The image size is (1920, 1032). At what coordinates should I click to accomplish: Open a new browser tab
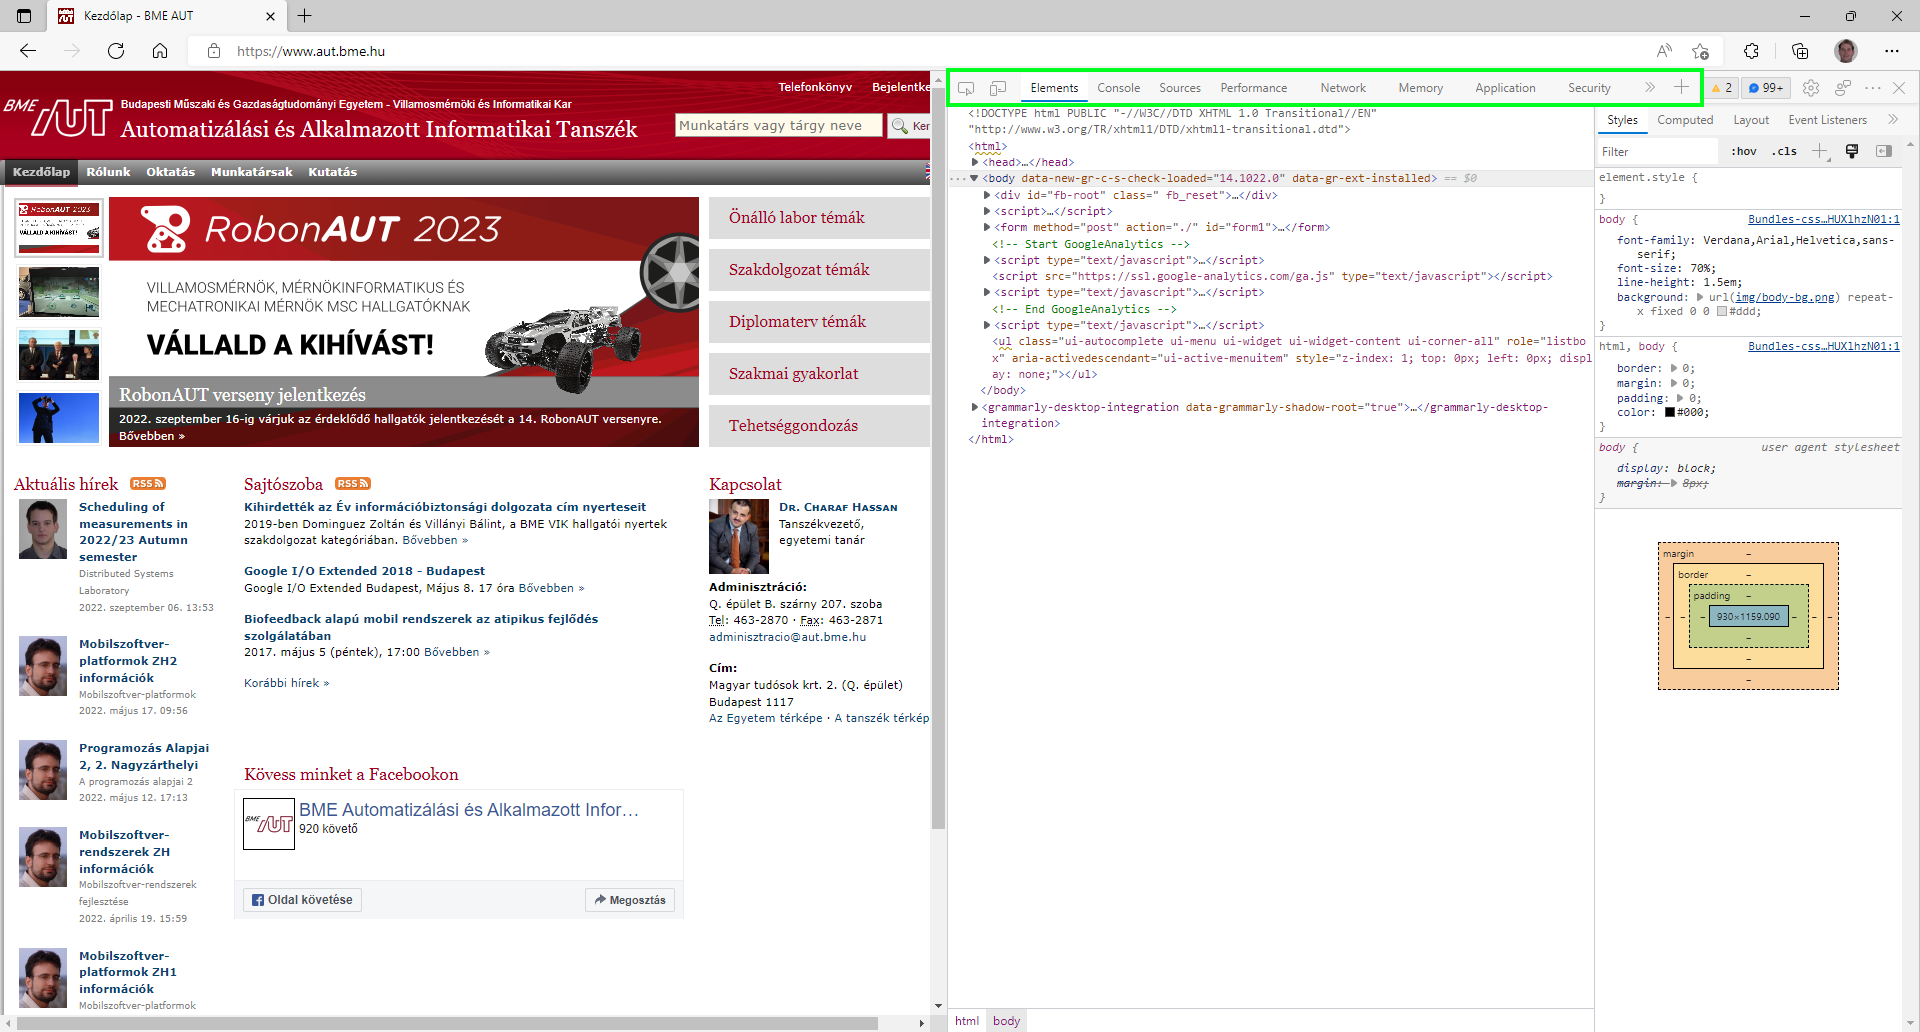click(x=305, y=16)
